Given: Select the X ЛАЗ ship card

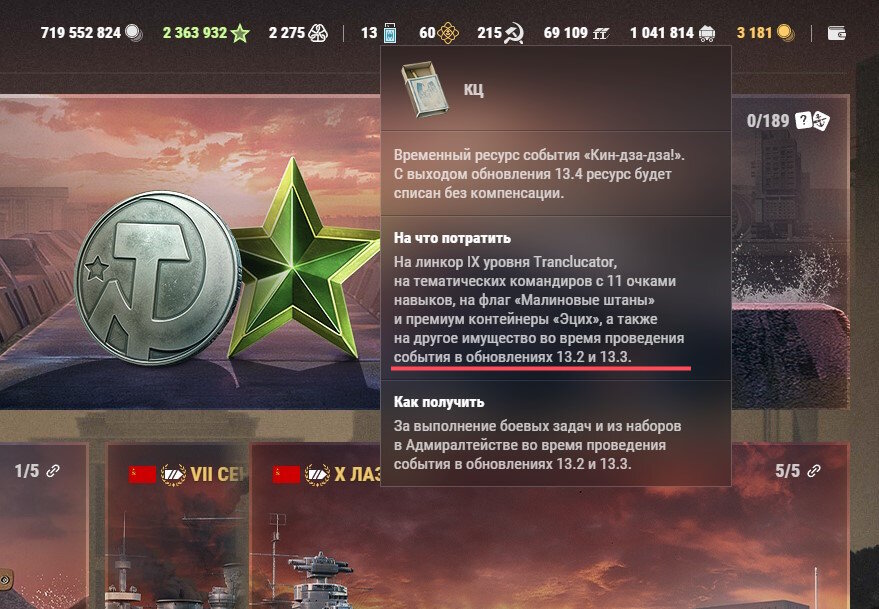Looking at the screenshot, I should point(316,526).
